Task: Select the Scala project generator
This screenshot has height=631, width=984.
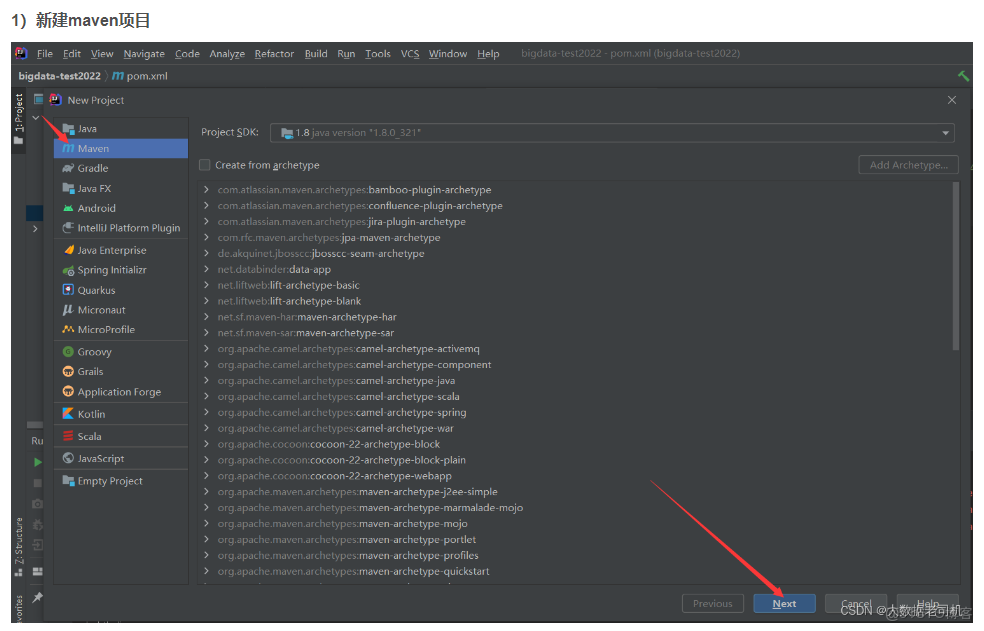Action: click(93, 435)
